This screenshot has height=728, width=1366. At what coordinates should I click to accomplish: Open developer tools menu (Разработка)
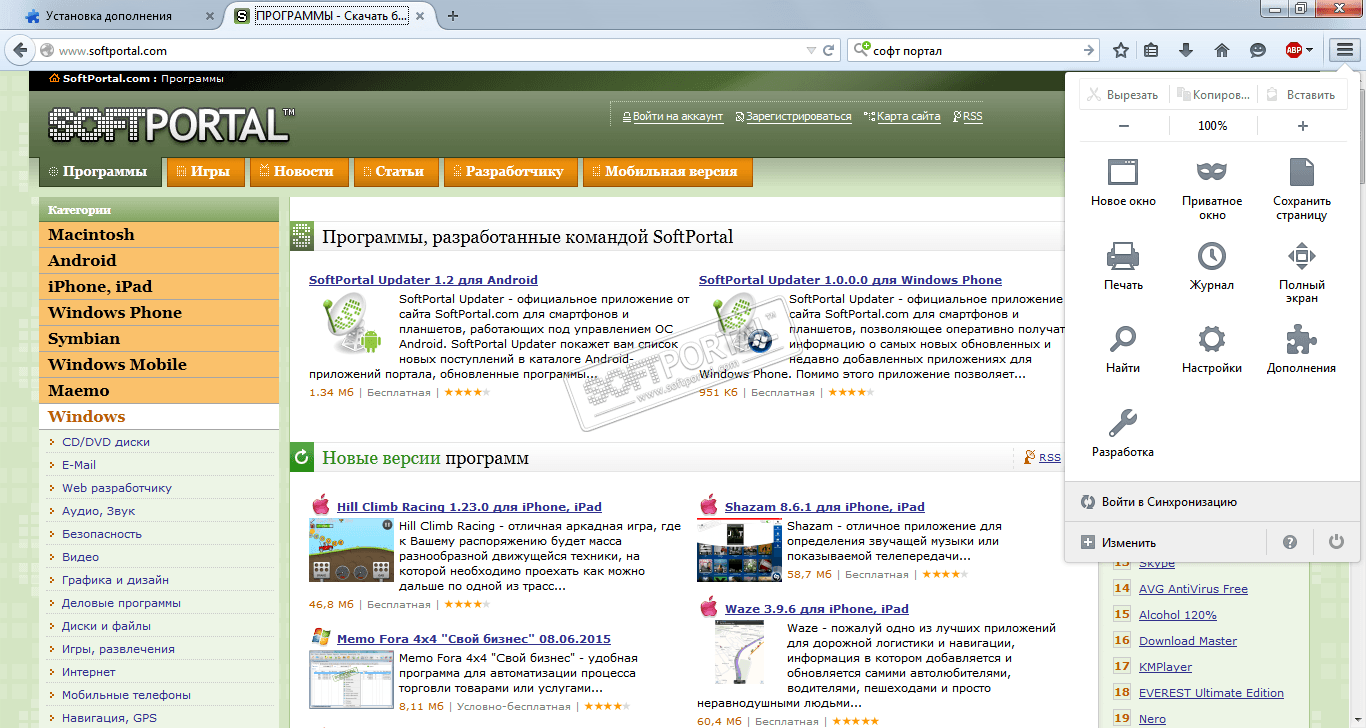tap(1123, 433)
